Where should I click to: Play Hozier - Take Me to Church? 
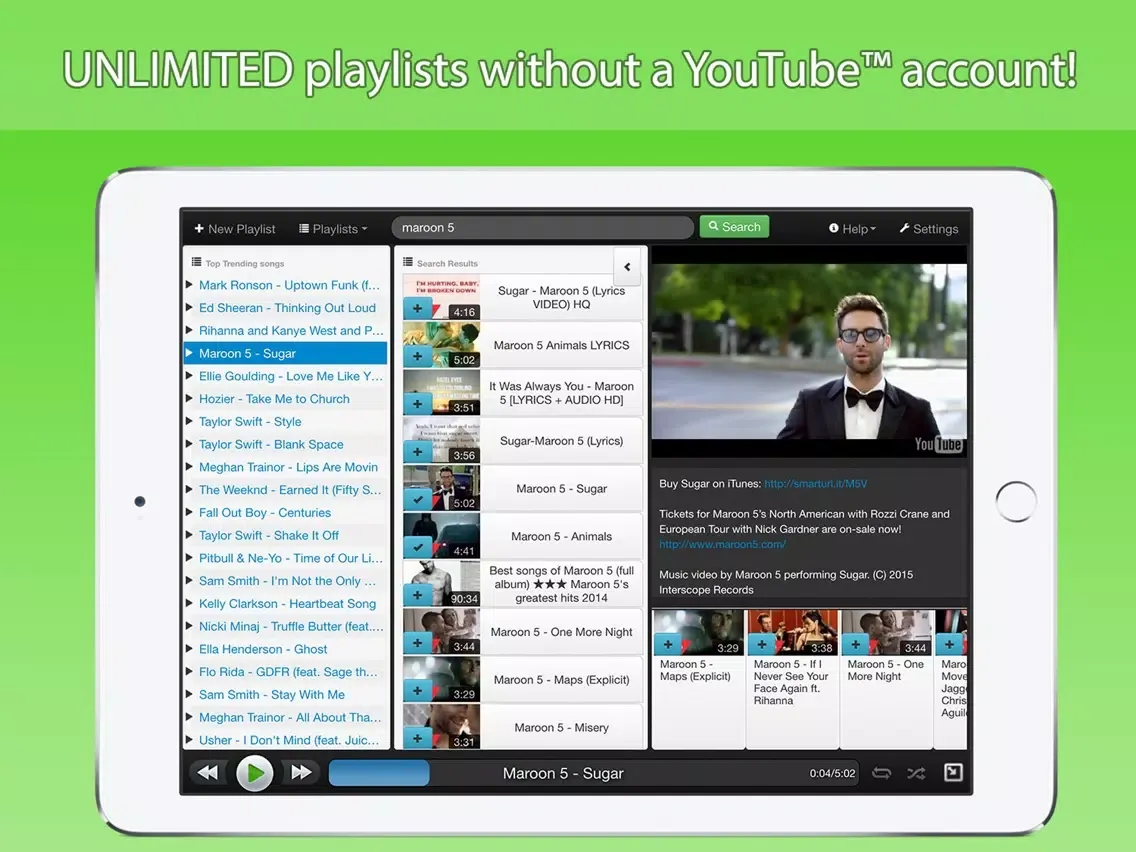[285, 398]
